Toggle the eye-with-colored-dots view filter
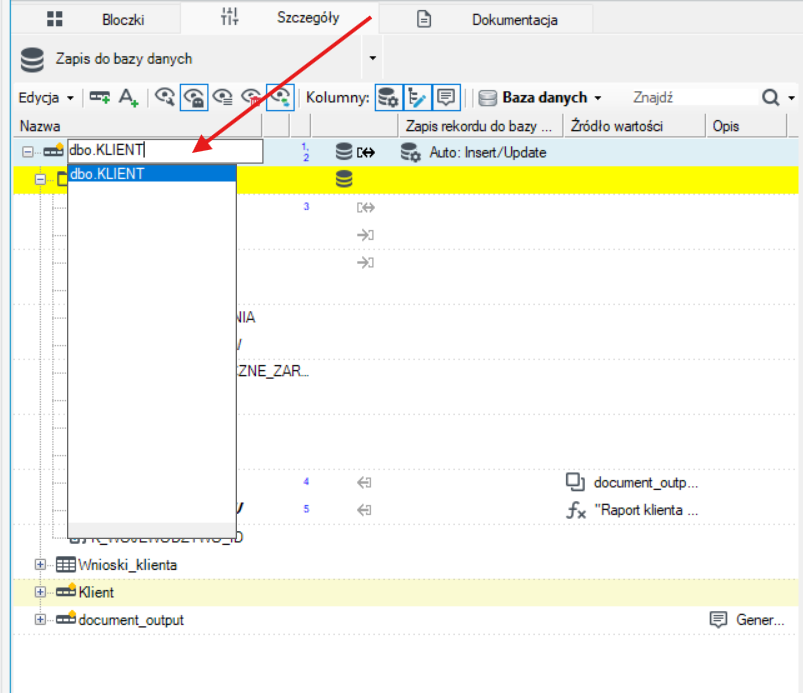This screenshot has width=803, height=693. (280, 97)
